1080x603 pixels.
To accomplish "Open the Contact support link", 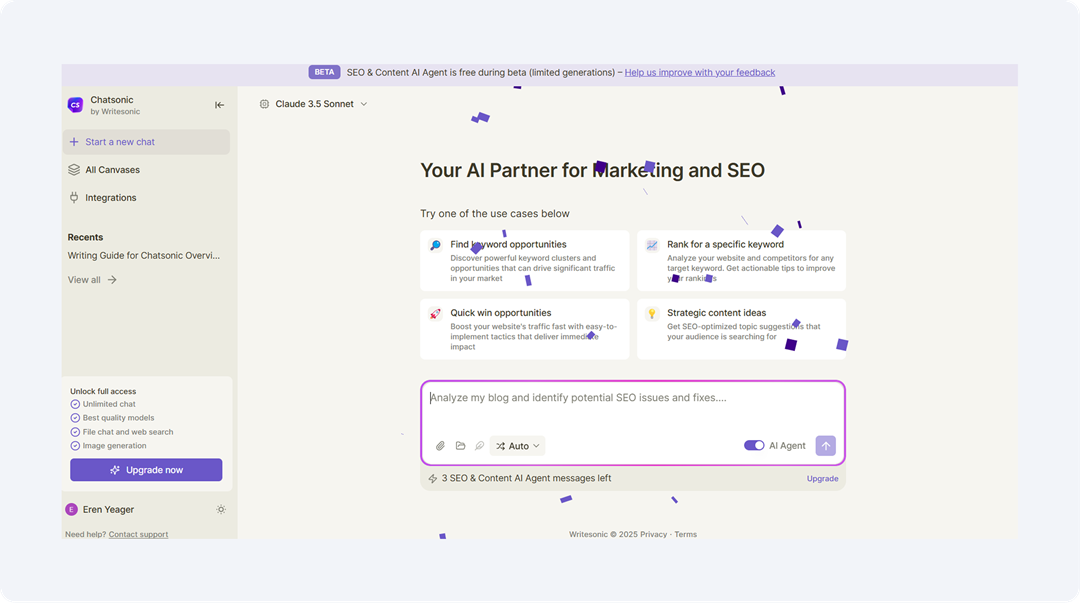I will 138,535.
